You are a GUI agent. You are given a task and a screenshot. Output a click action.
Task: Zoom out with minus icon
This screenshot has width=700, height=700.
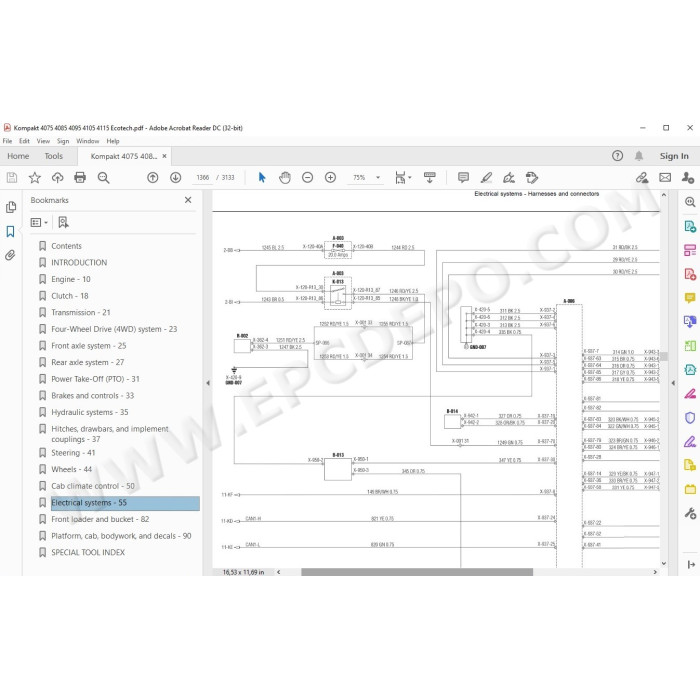click(x=308, y=178)
